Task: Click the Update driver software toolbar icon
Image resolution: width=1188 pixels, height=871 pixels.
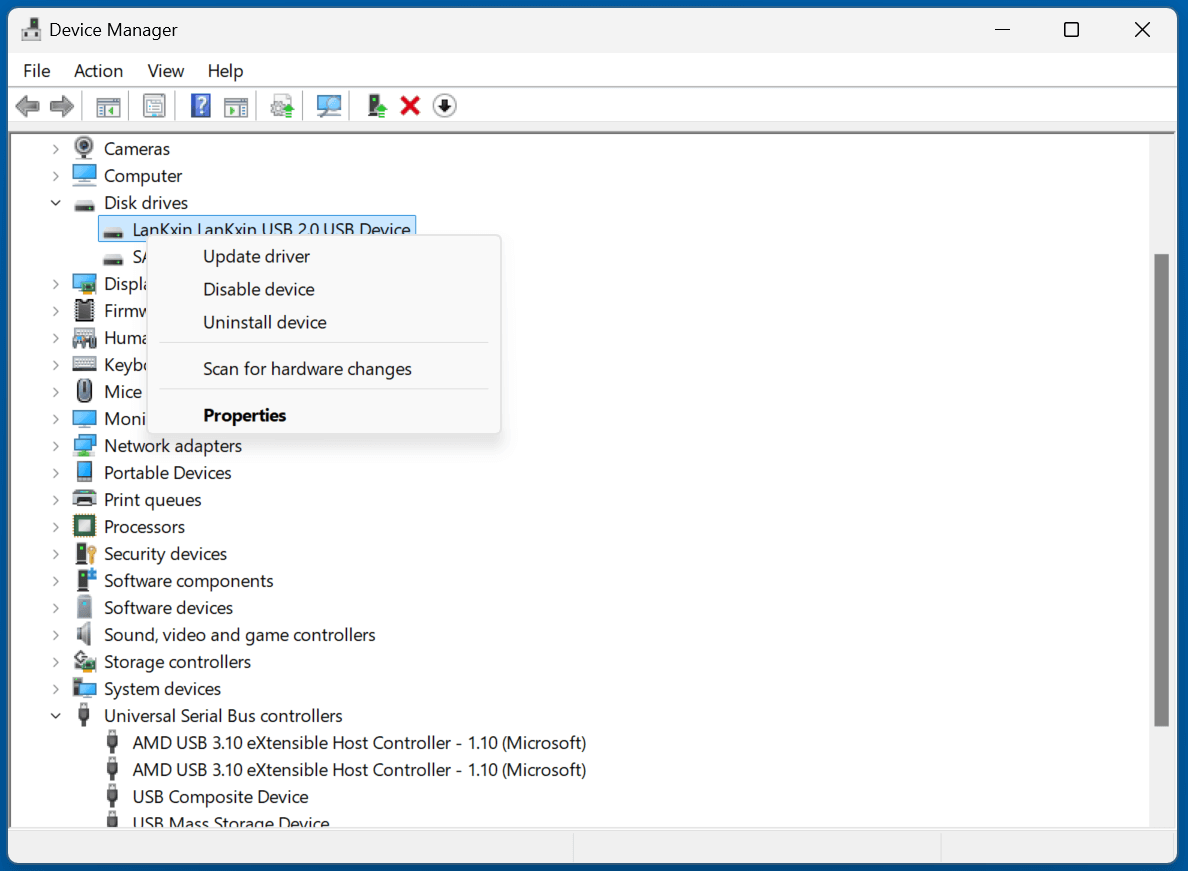Action: (x=281, y=105)
